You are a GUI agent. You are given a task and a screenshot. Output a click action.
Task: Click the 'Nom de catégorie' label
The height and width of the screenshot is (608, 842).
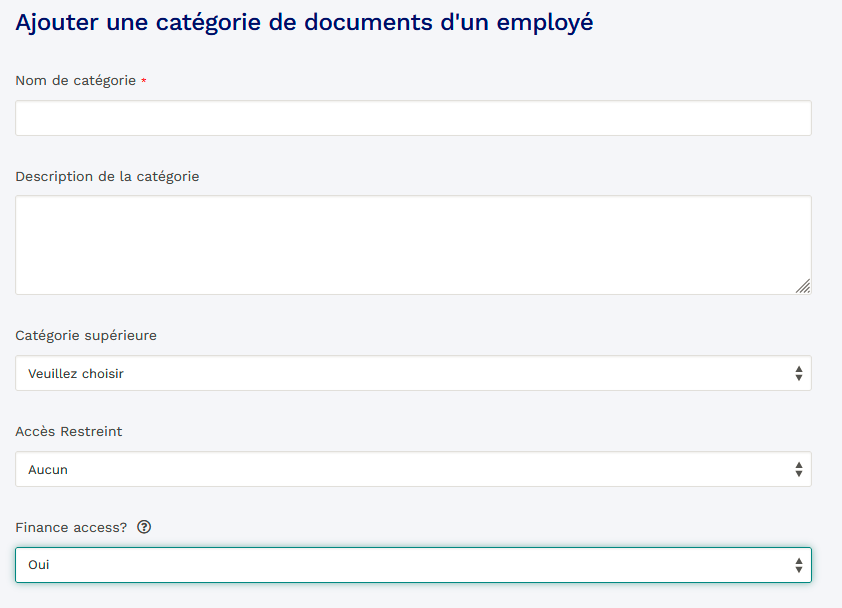pos(75,80)
